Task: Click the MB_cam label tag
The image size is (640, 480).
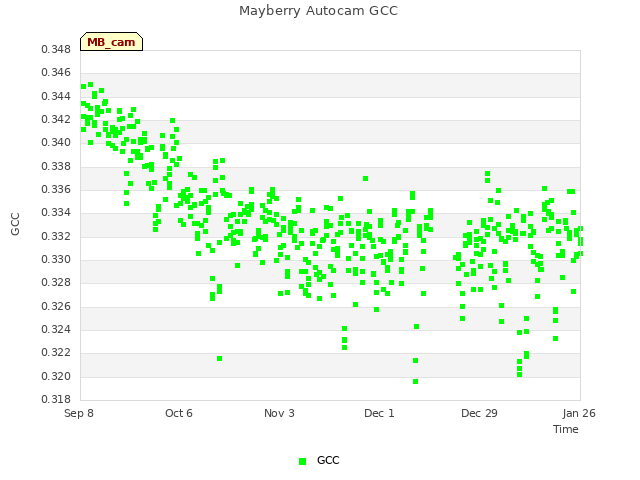Action: [111, 42]
